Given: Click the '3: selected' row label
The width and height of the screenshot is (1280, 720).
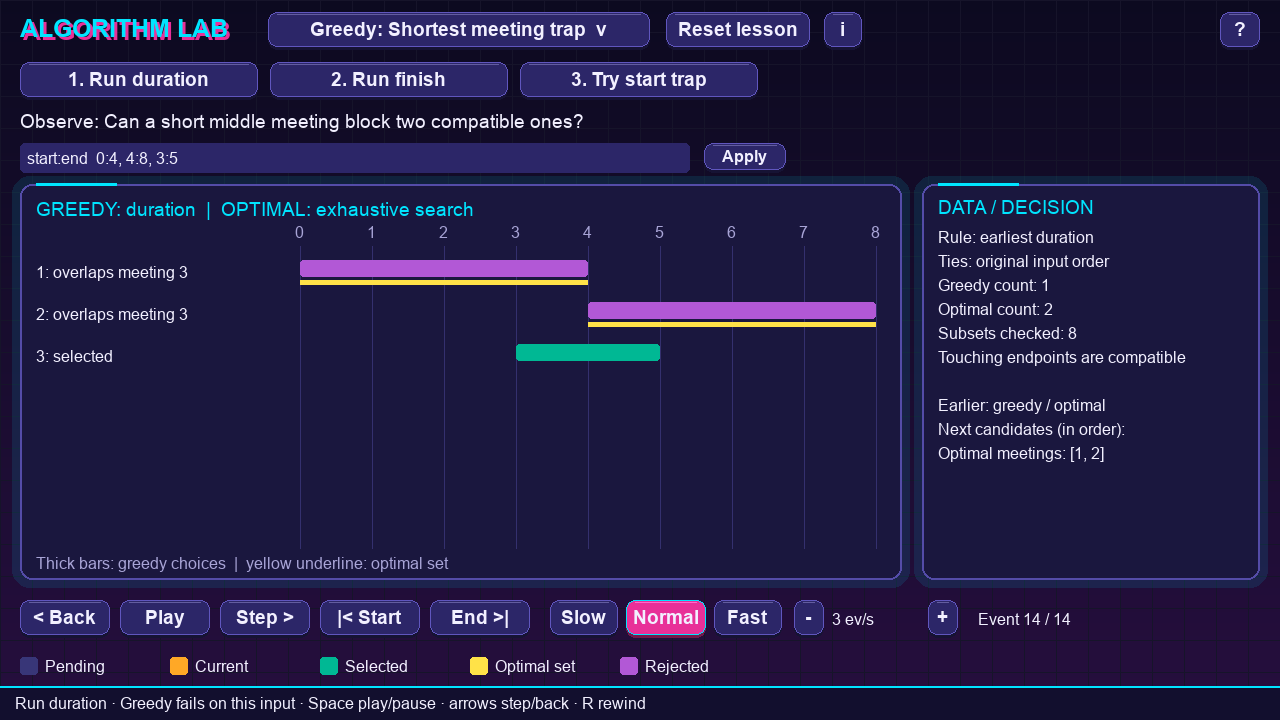Looking at the screenshot, I should (x=74, y=357).
